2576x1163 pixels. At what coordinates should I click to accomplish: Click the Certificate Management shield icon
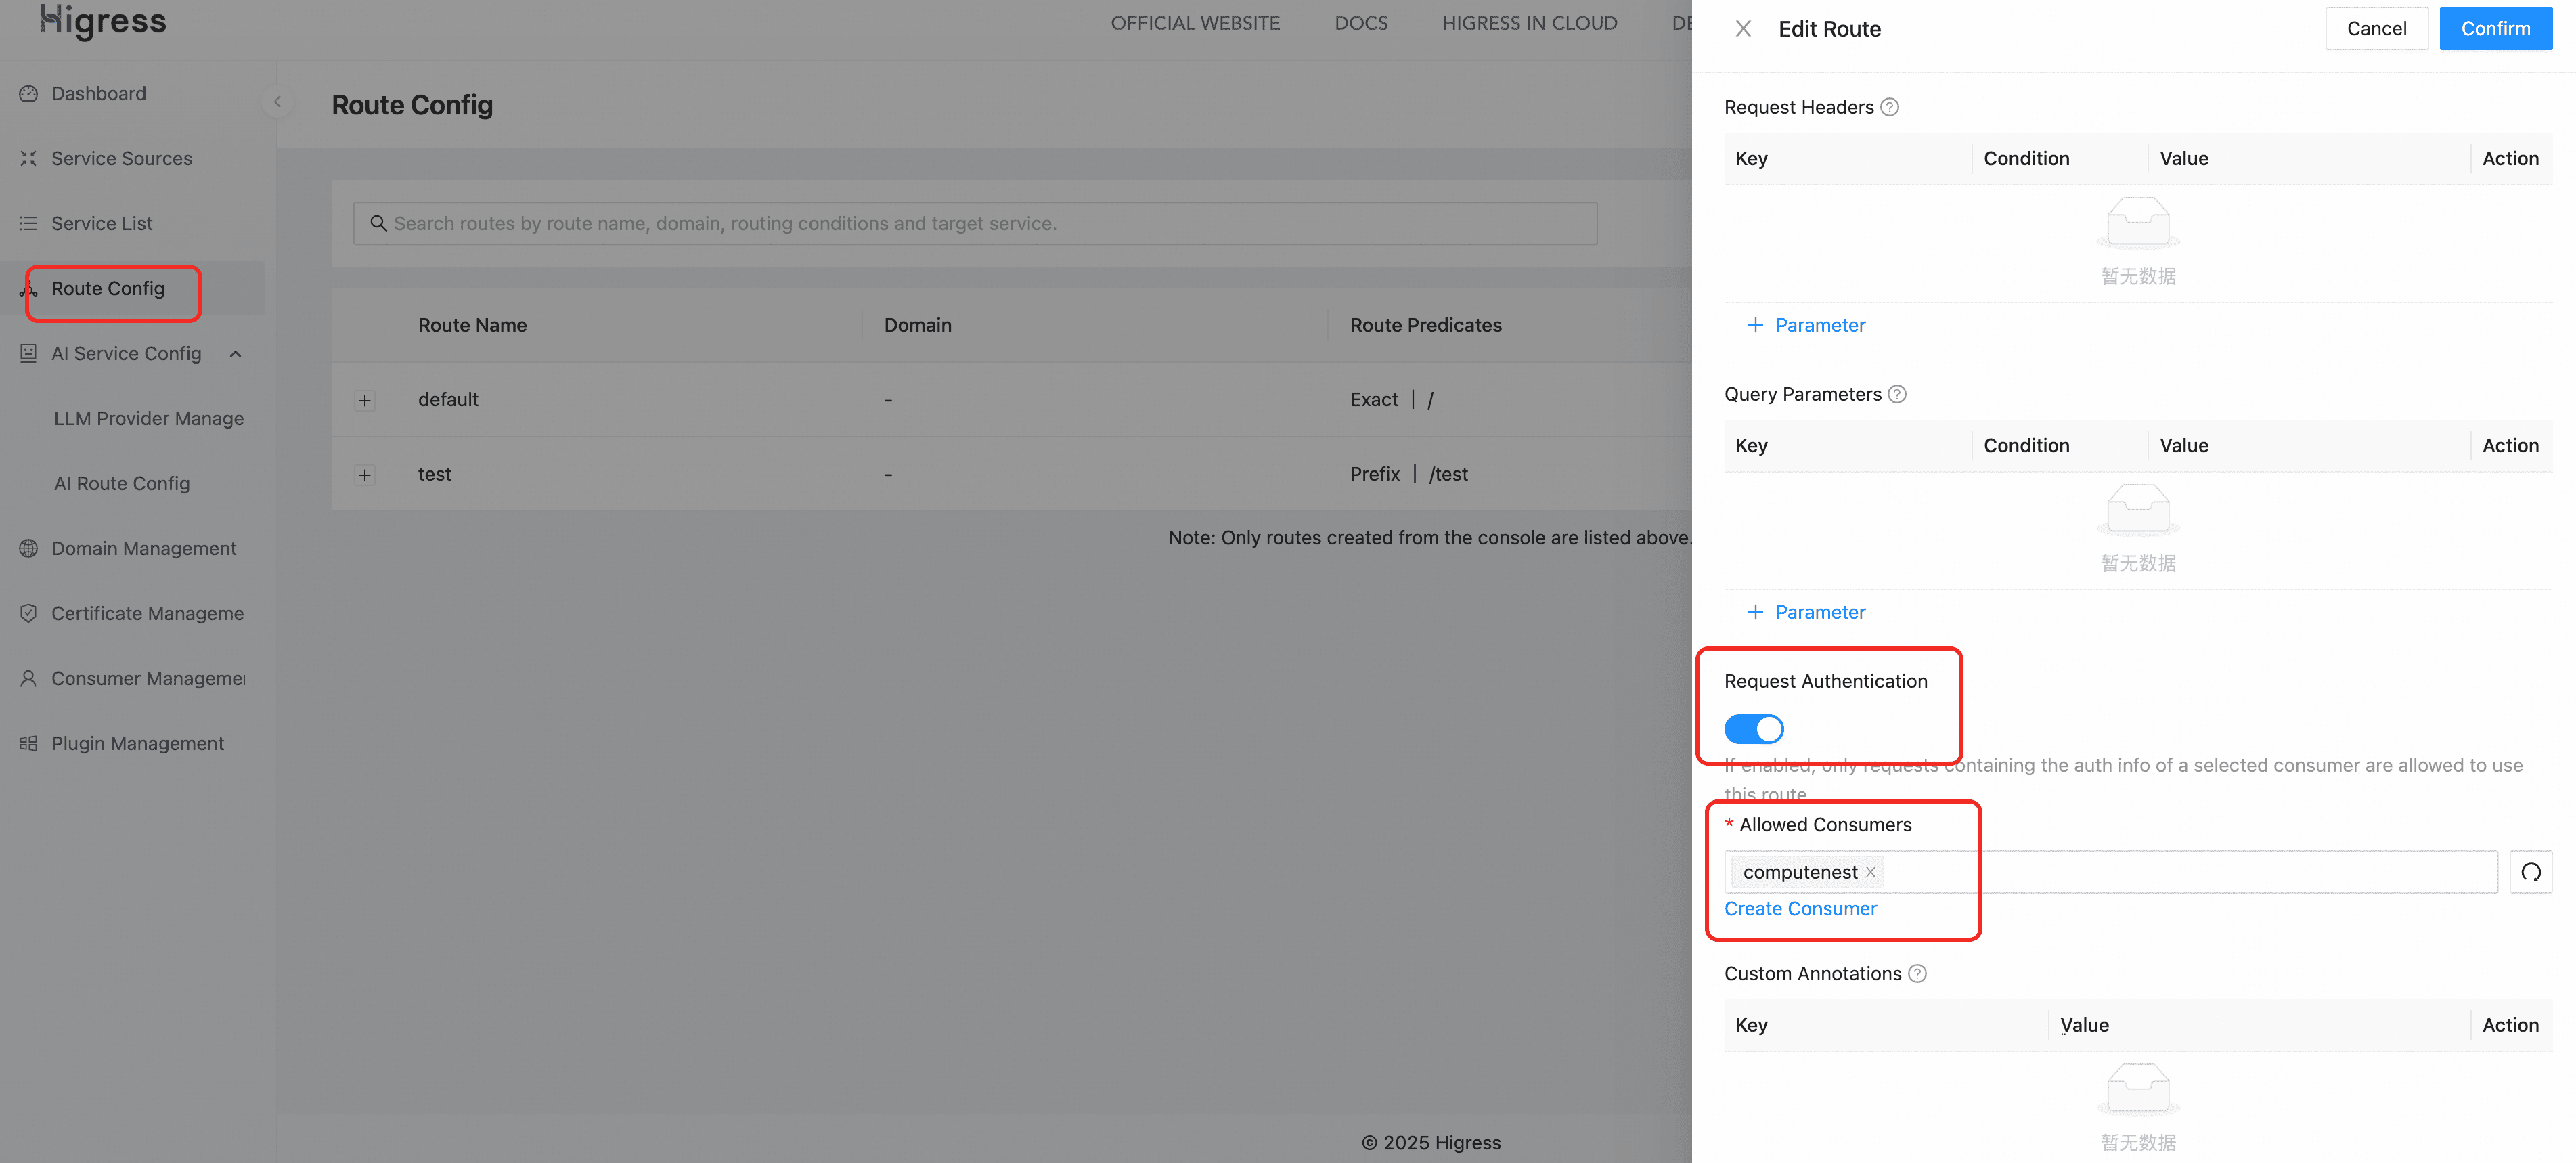coord(28,614)
